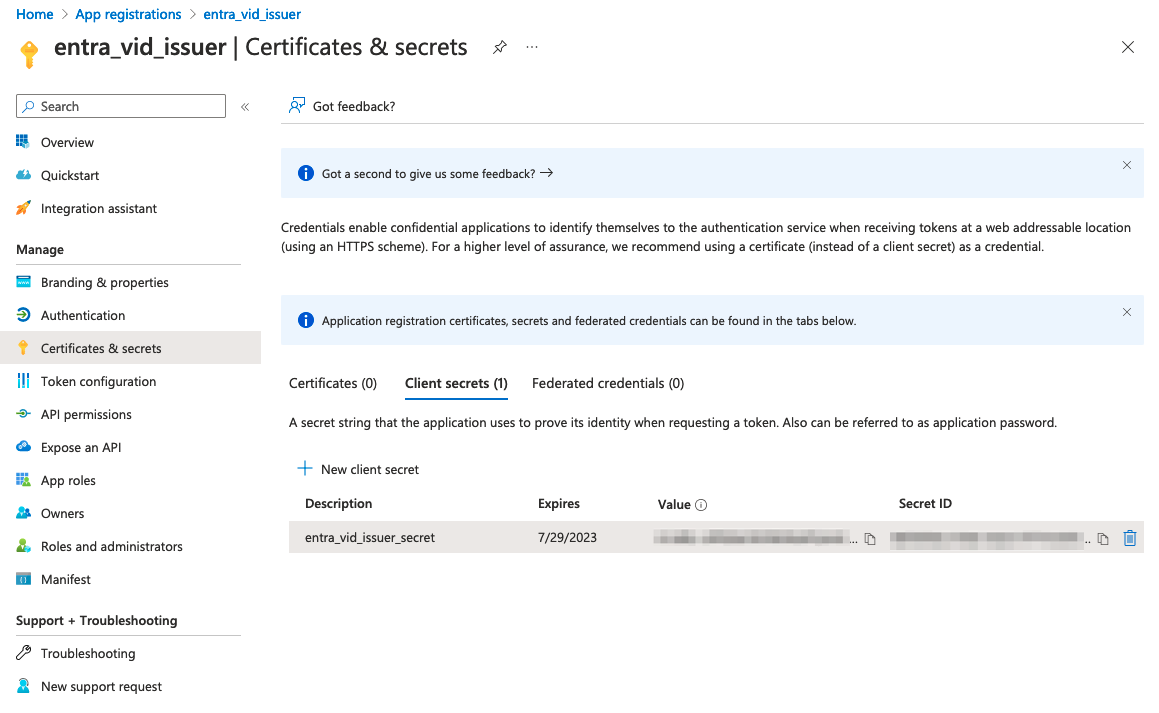Open the Got feedback? link

(342, 106)
